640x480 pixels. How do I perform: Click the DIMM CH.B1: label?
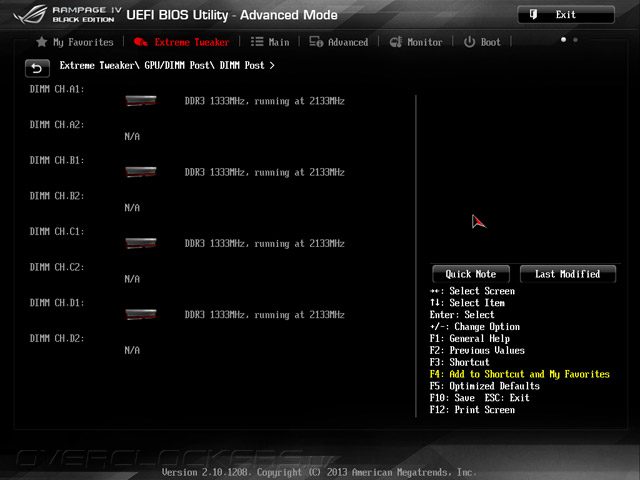click(57, 160)
